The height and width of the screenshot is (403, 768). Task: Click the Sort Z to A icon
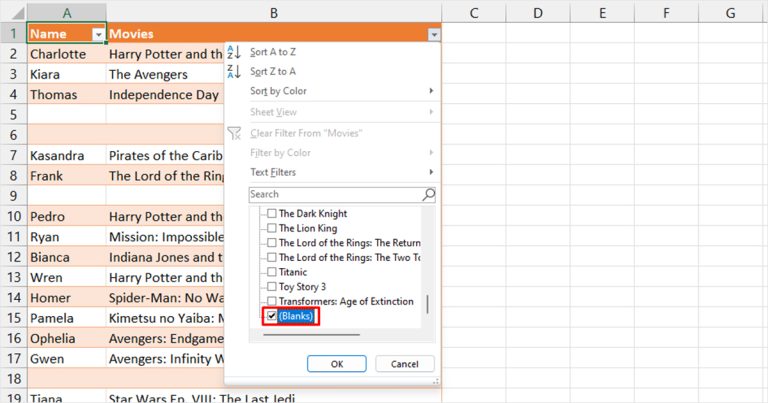(234, 71)
